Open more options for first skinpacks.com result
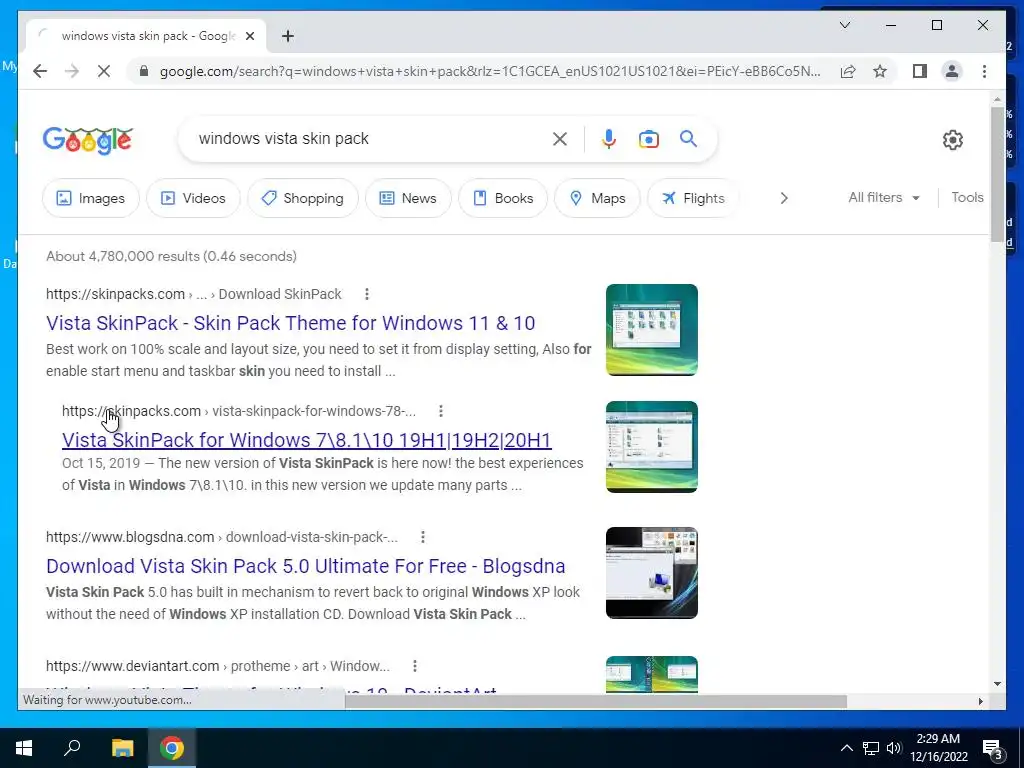Viewport: 1024px width, 768px height. tap(366, 294)
